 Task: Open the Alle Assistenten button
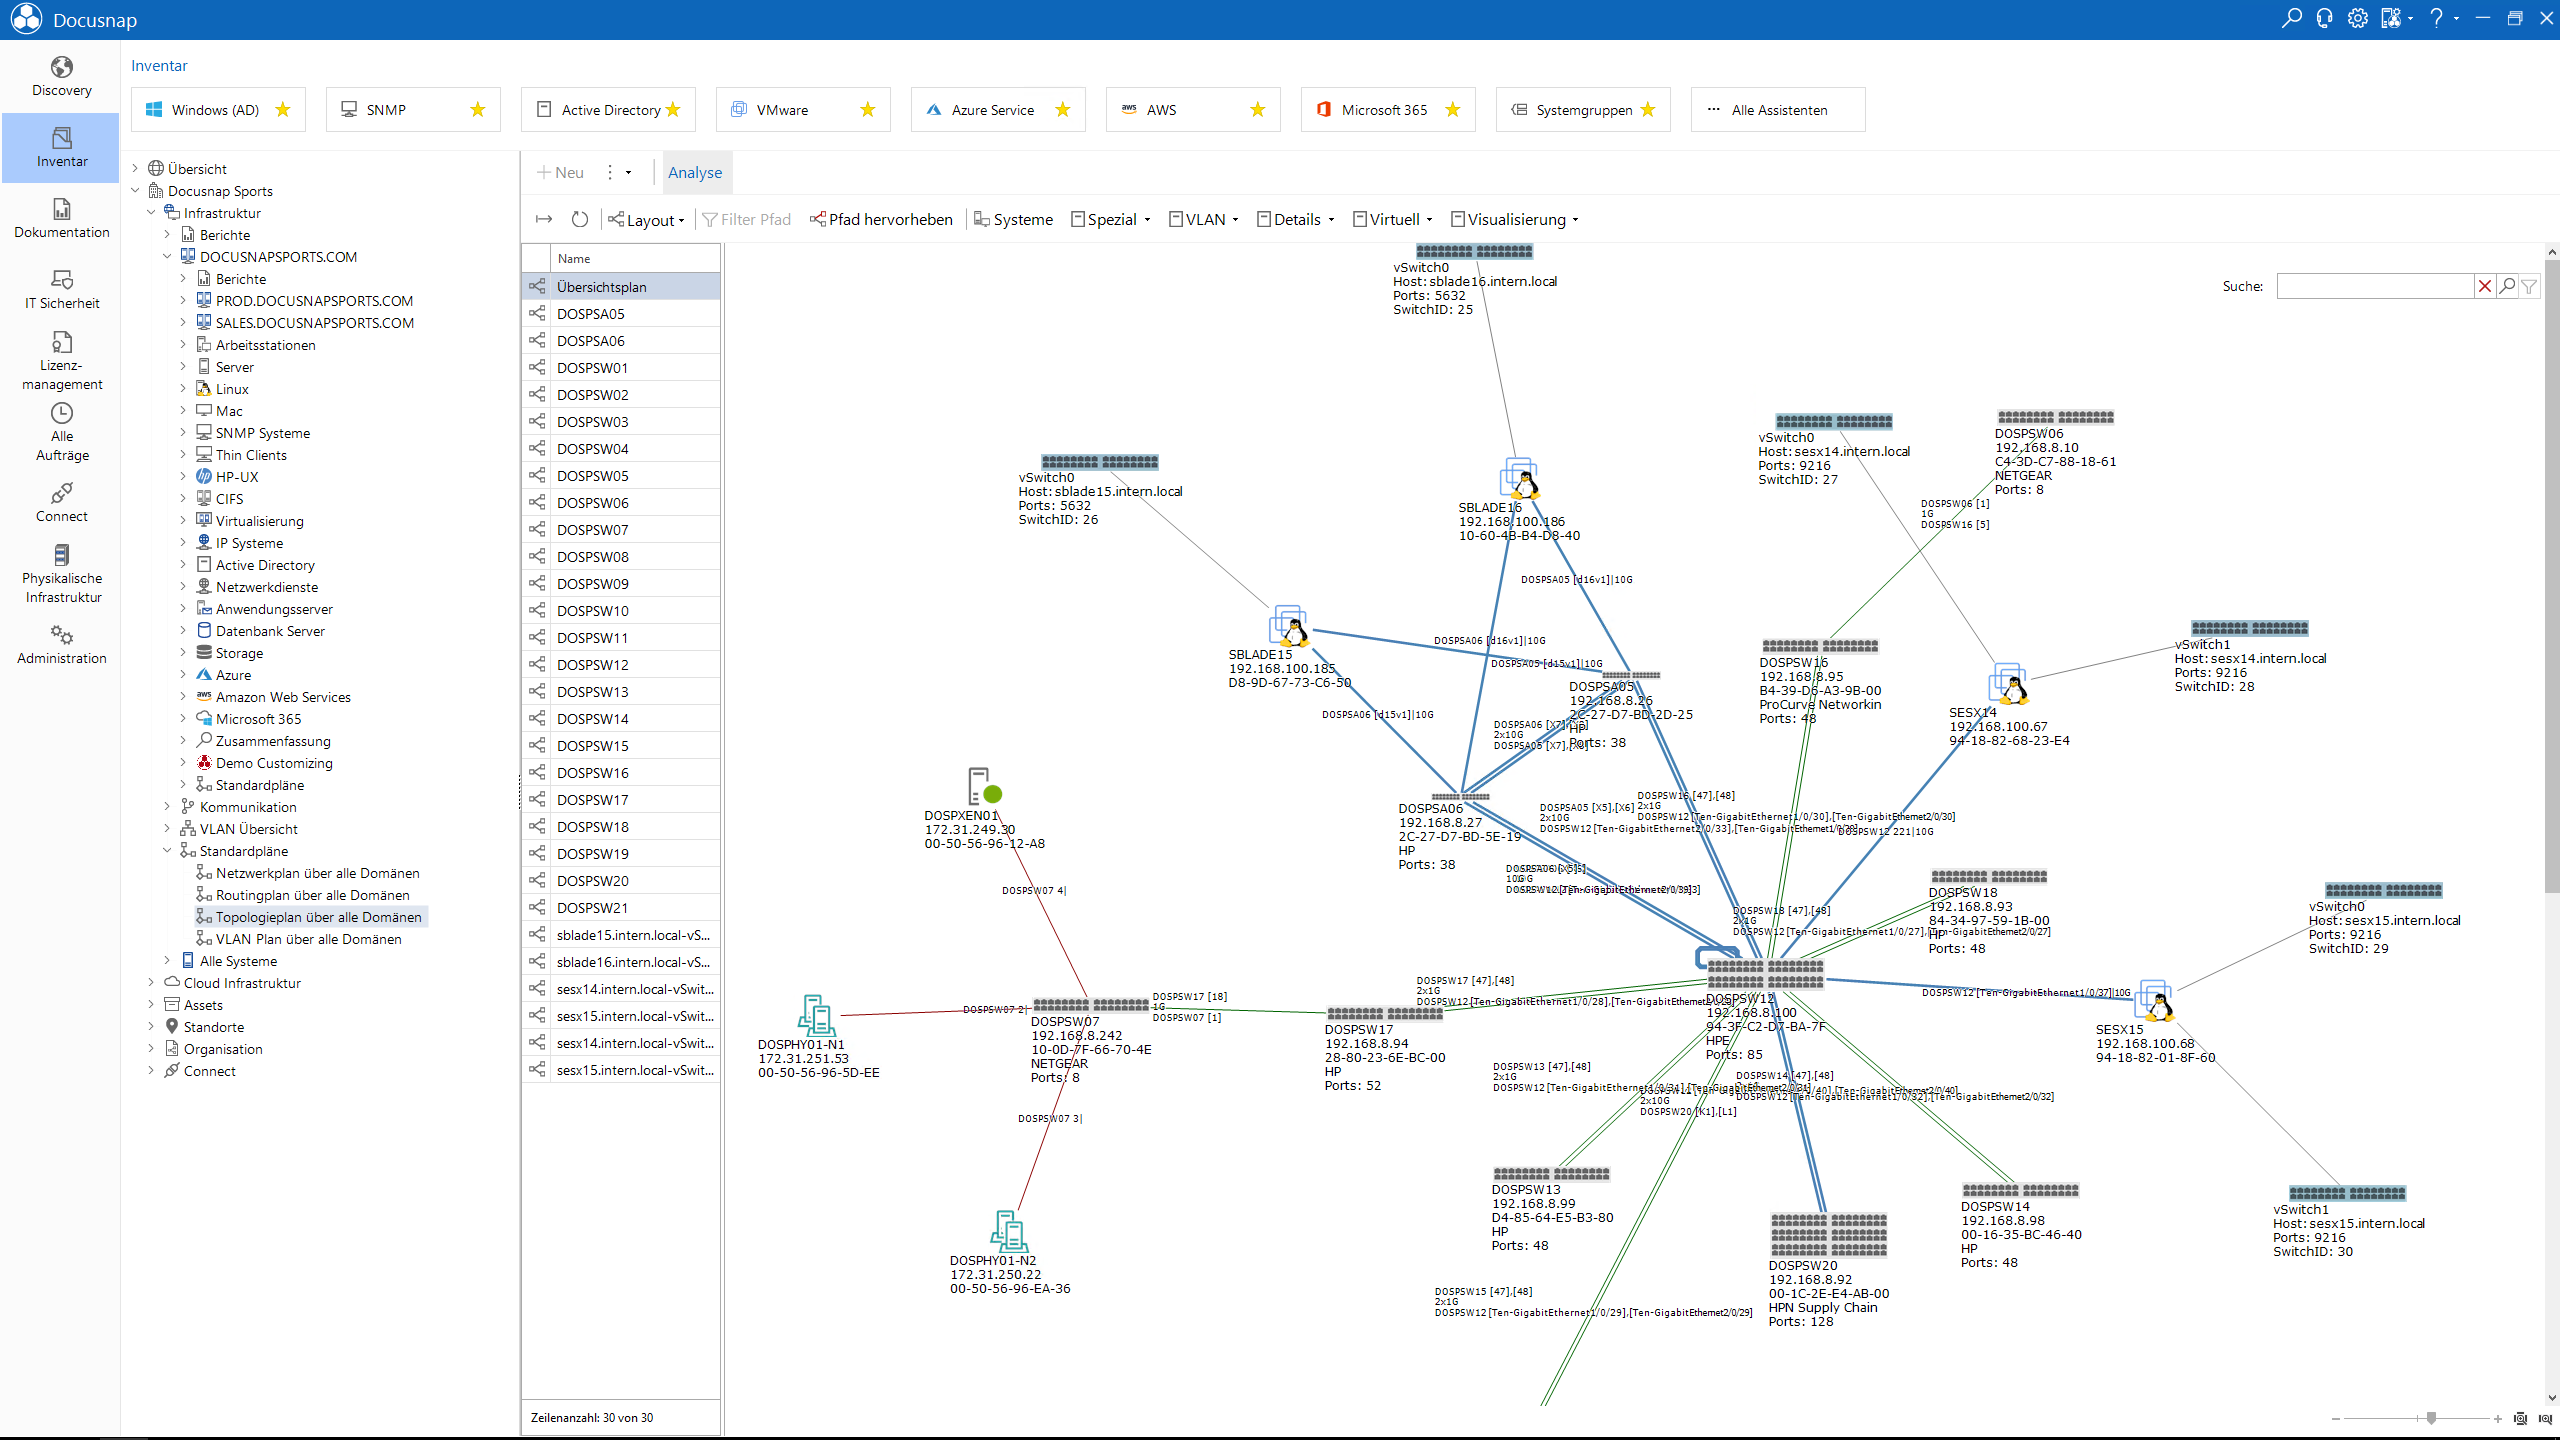1777,110
